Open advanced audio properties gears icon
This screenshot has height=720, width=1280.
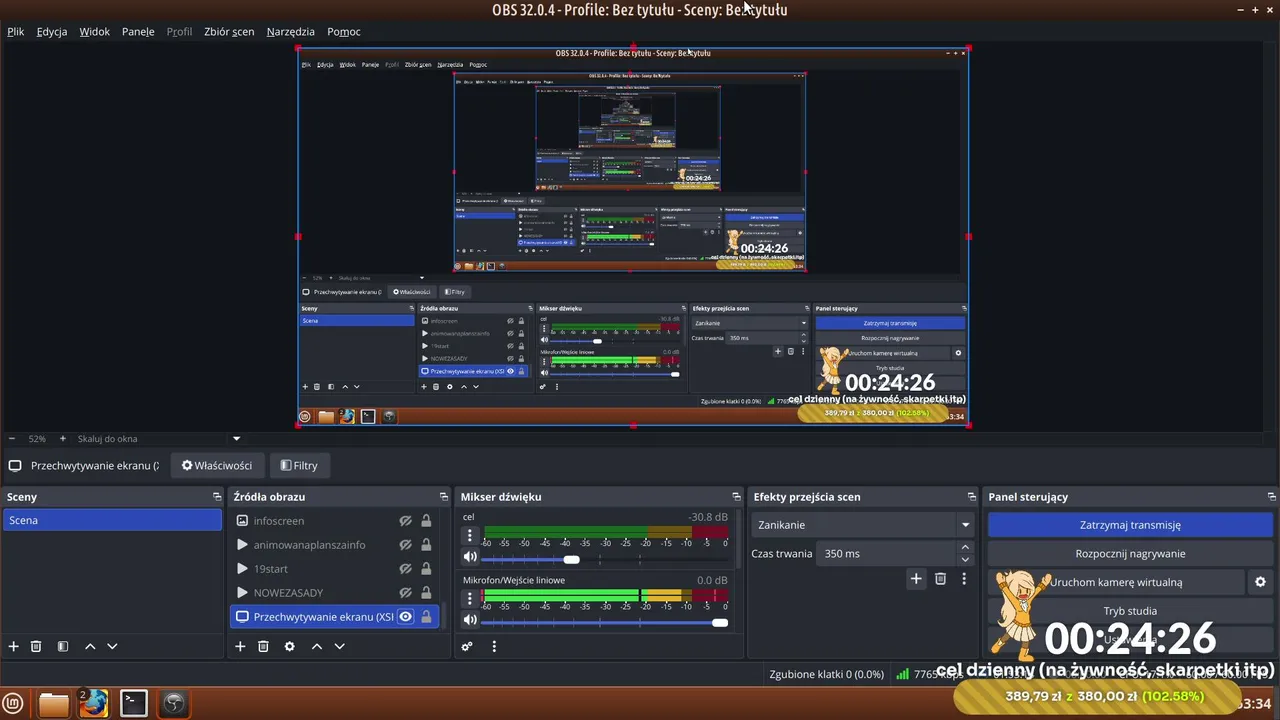tap(467, 646)
